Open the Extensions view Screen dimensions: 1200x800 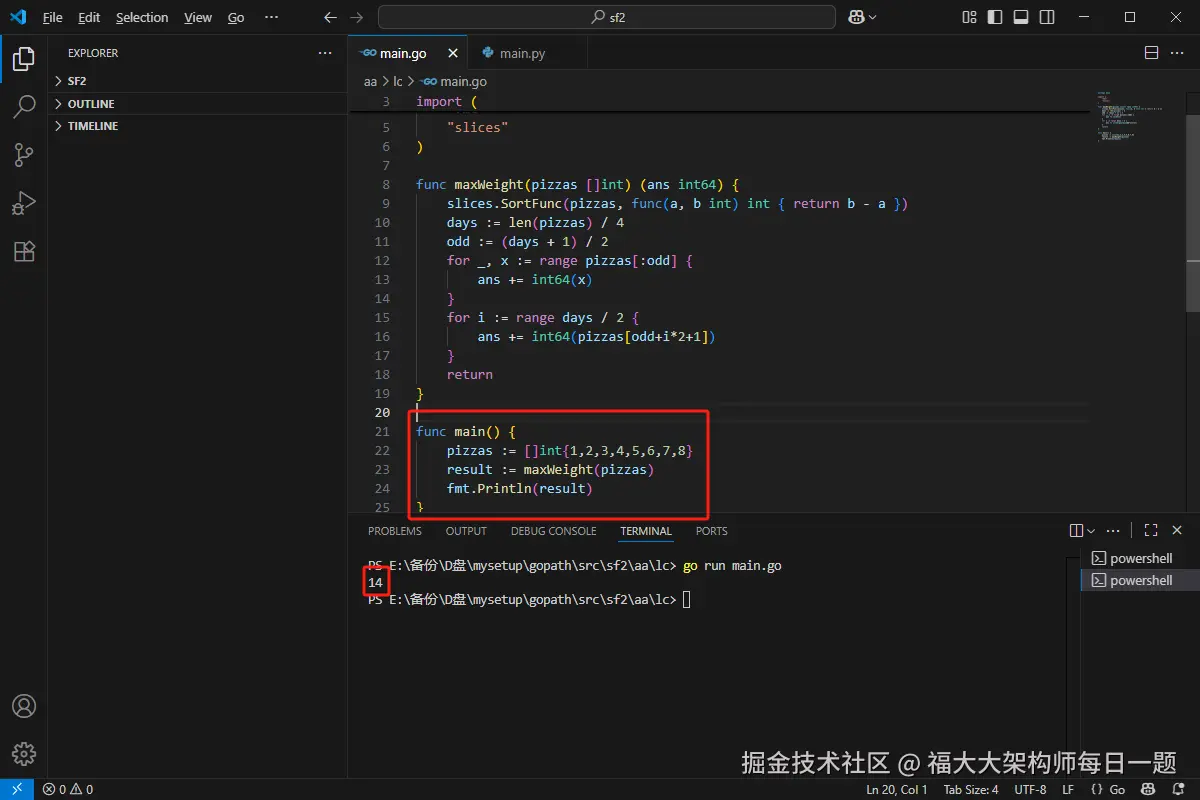pyautogui.click(x=24, y=251)
